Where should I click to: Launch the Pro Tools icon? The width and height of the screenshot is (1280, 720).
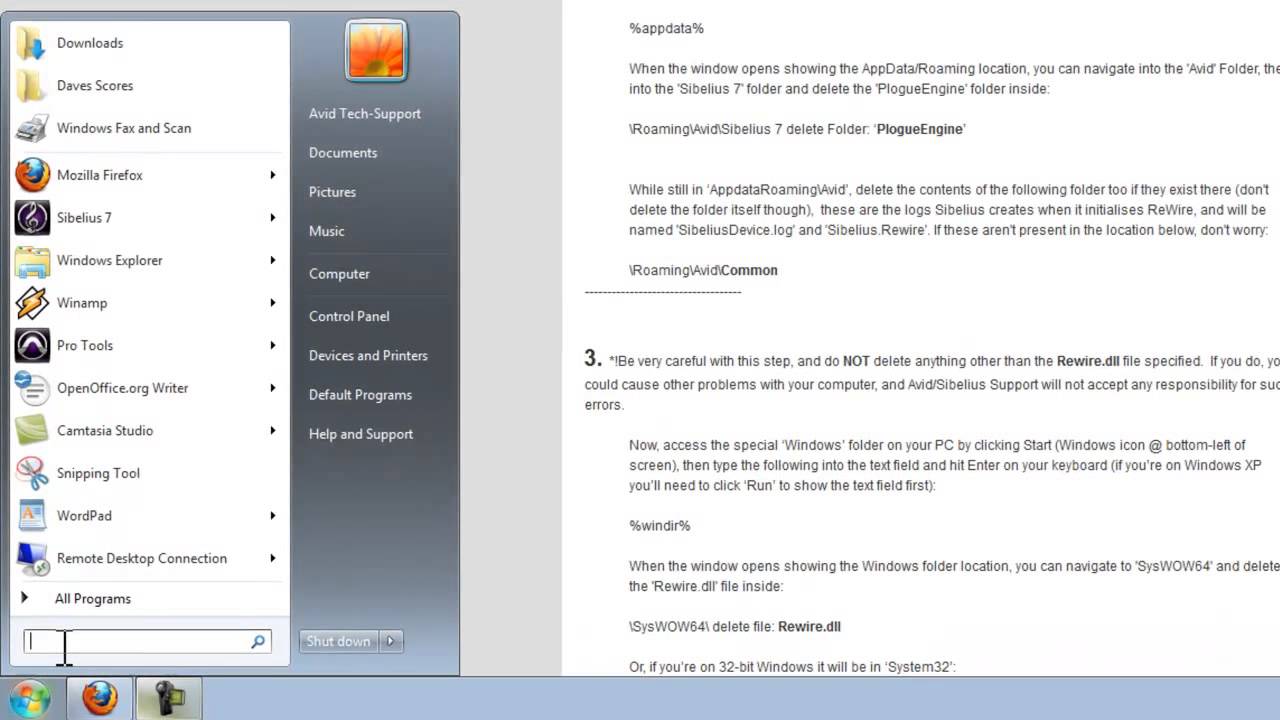point(32,345)
